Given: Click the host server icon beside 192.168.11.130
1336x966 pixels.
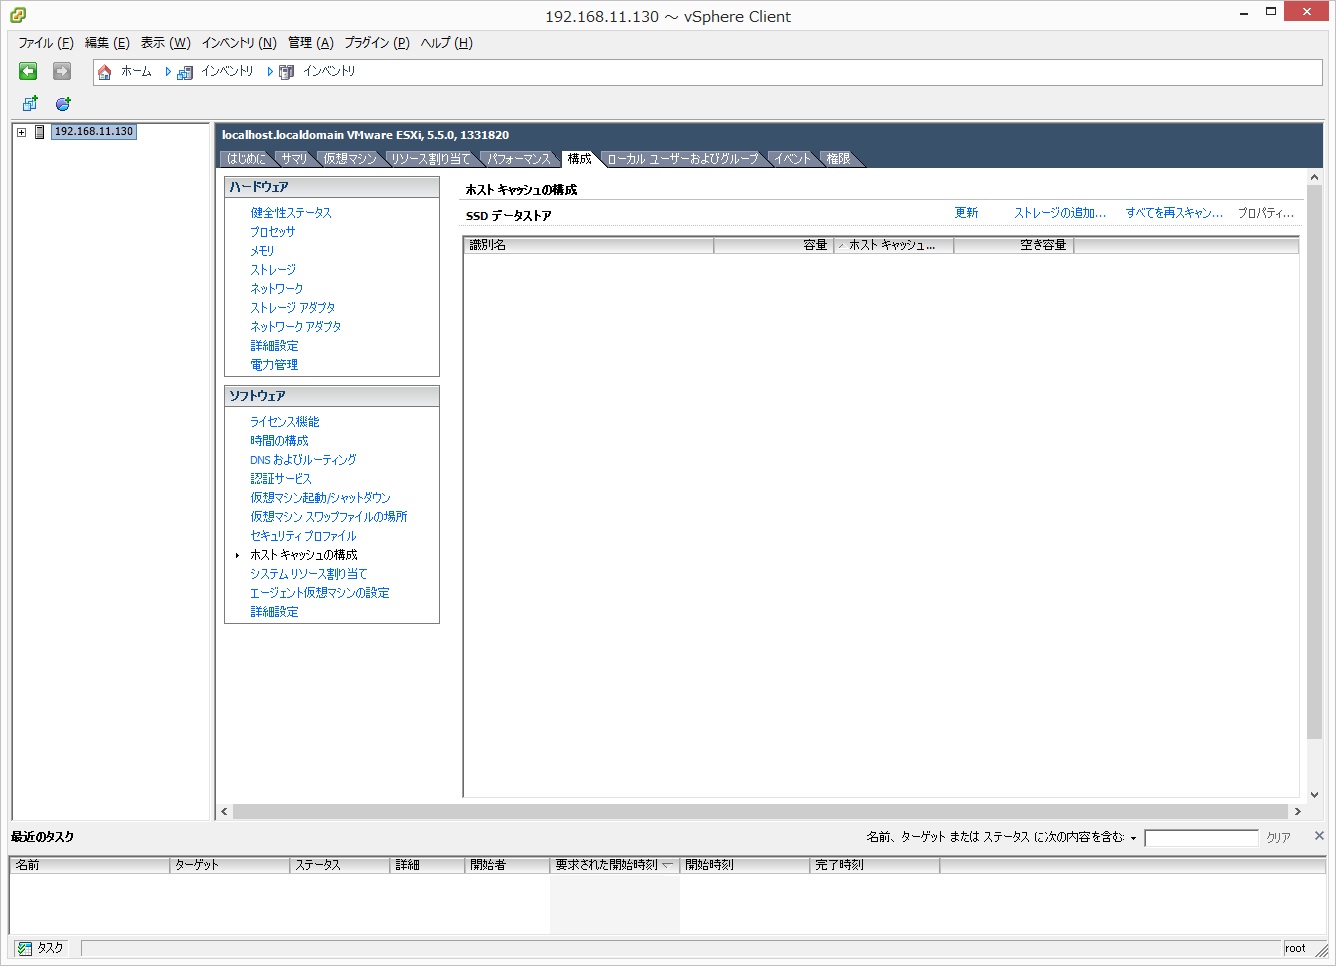Looking at the screenshot, I should click(x=40, y=132).
